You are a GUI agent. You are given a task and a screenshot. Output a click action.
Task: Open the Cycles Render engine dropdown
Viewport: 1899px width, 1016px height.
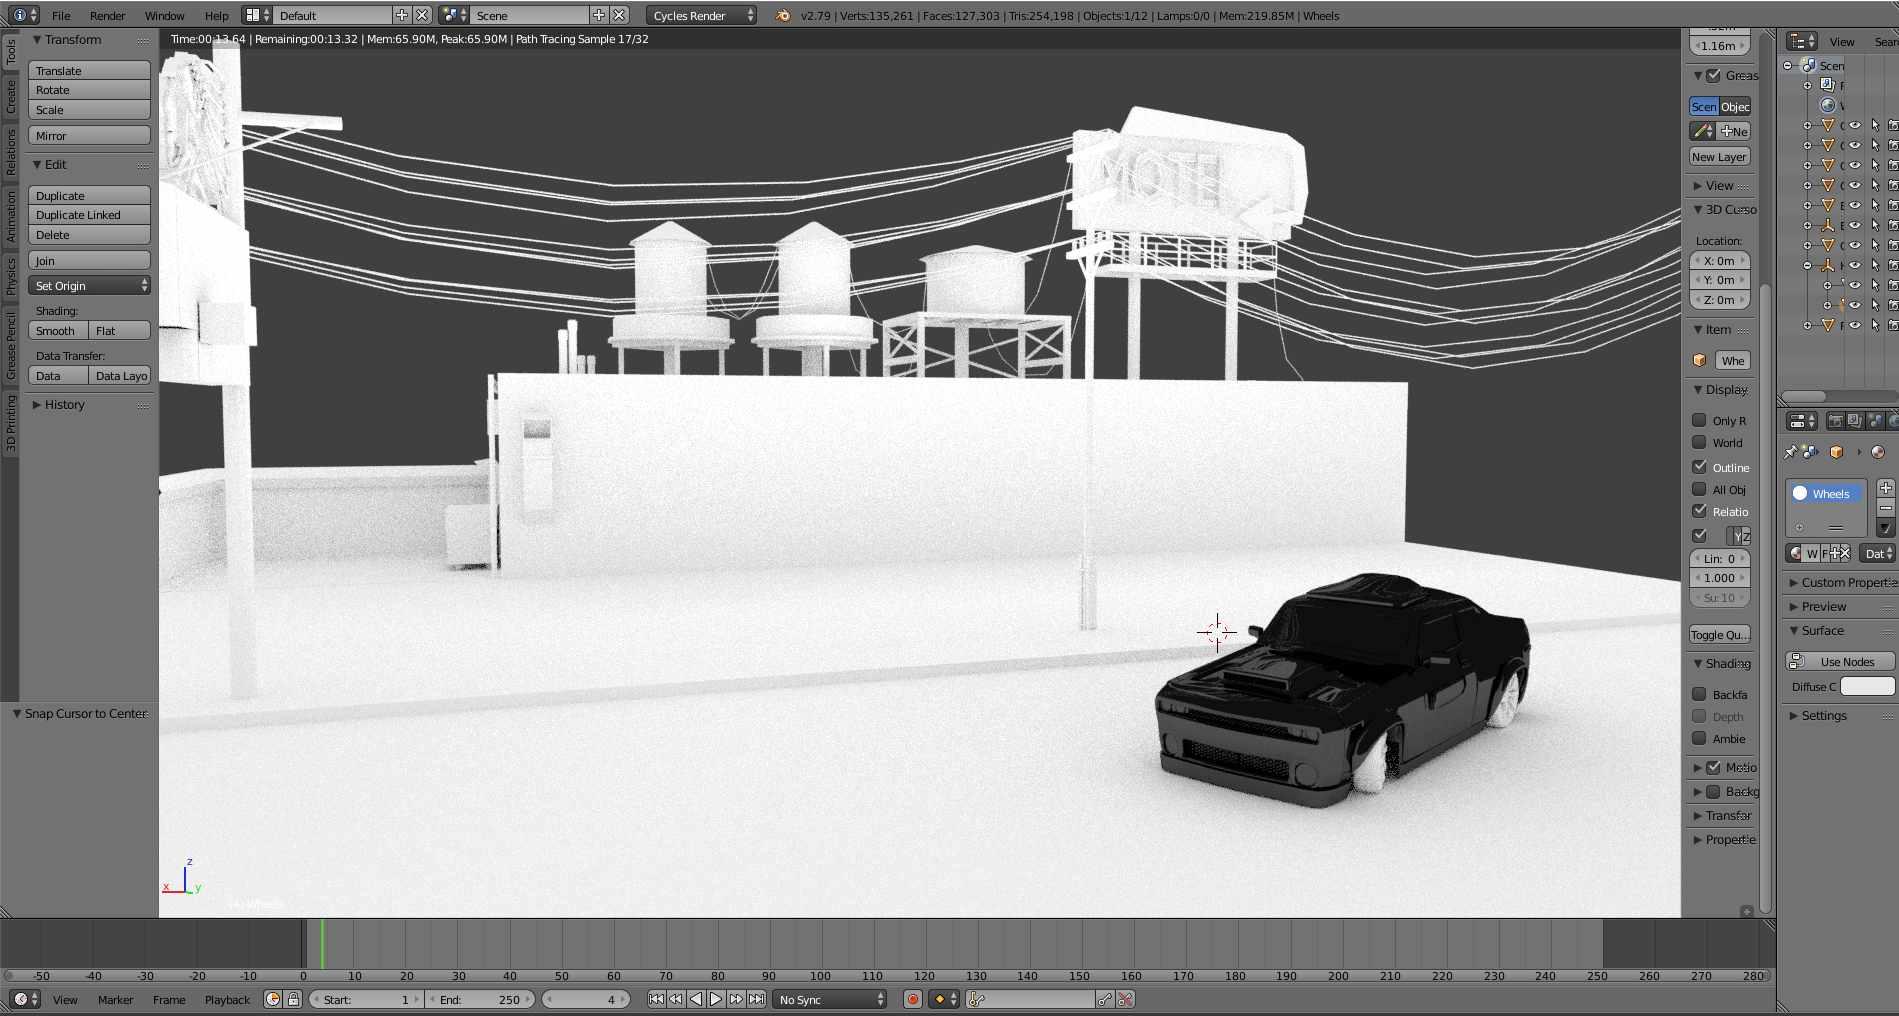coord(702,15)
